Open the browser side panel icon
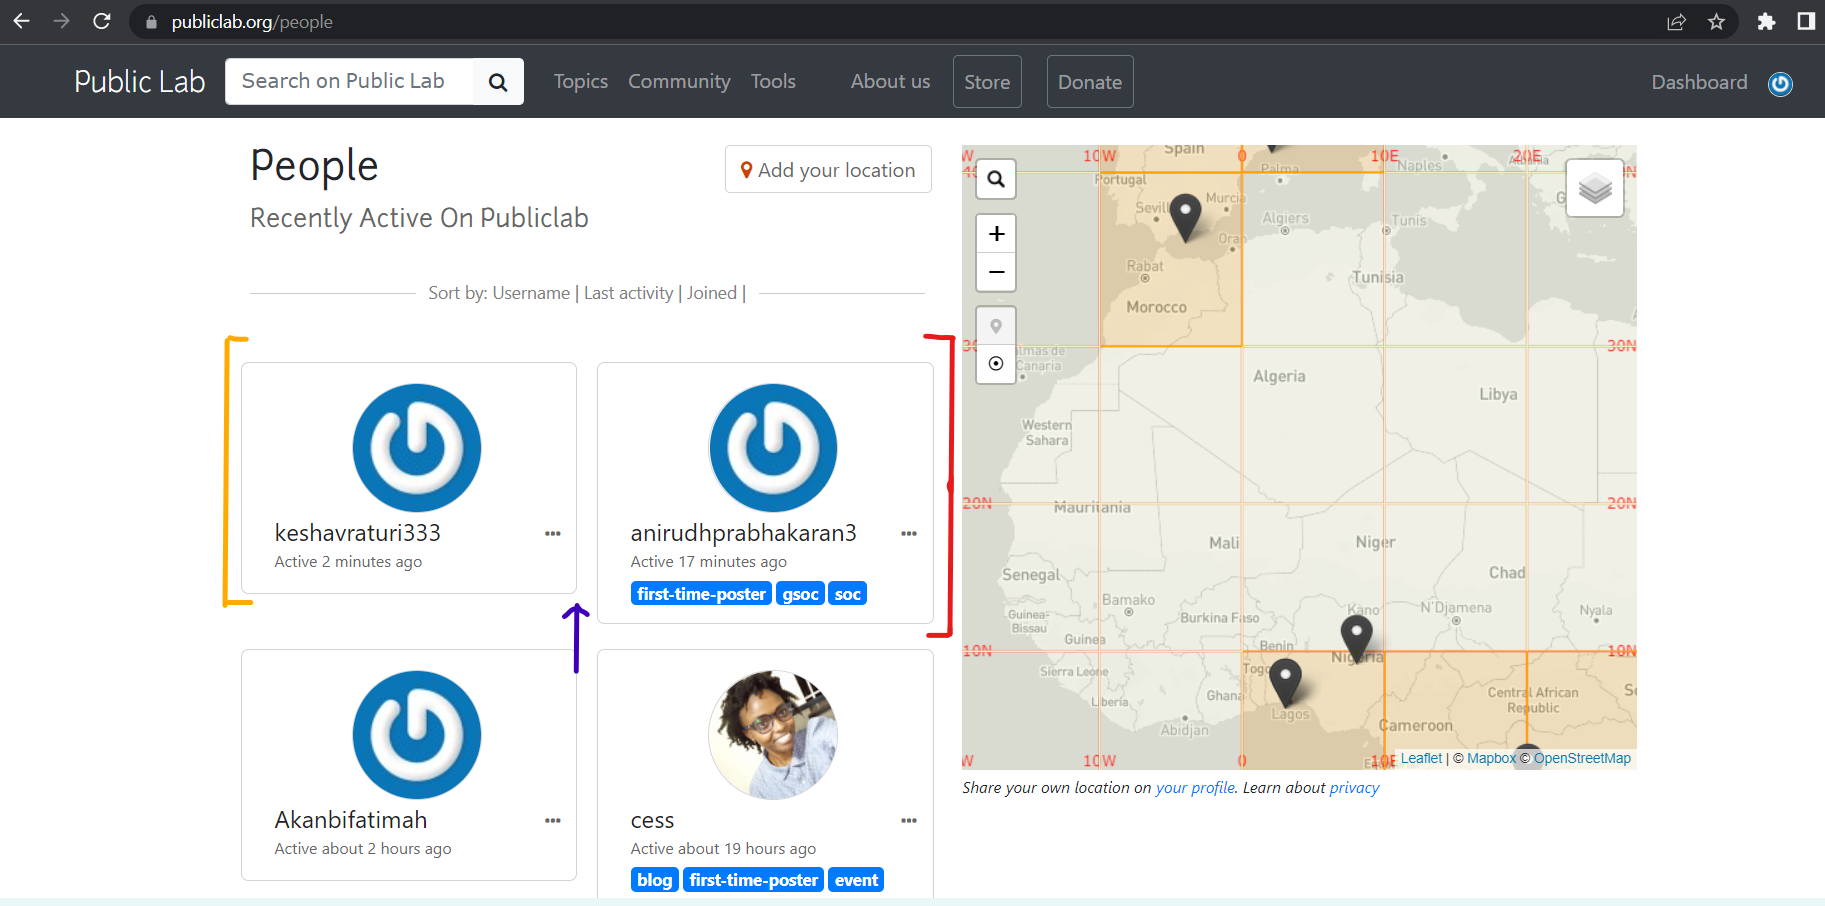The image size is (1825, 906). (x=1806, y=22)
